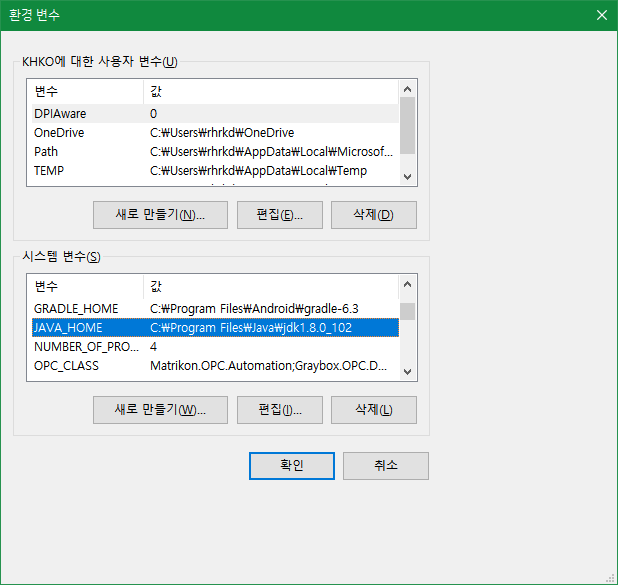618x585 pixels.
Task: Click the gradle-6.3 path value
Action: [254, 309]
